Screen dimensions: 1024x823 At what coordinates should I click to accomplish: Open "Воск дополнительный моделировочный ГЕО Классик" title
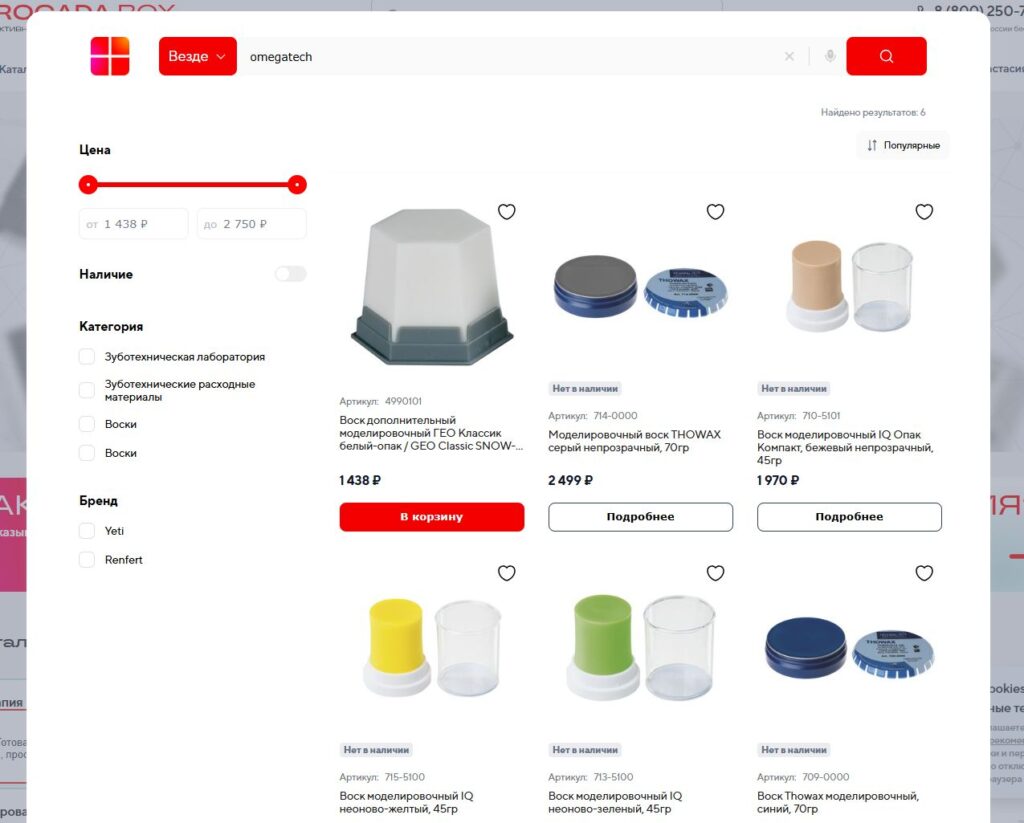431,433
